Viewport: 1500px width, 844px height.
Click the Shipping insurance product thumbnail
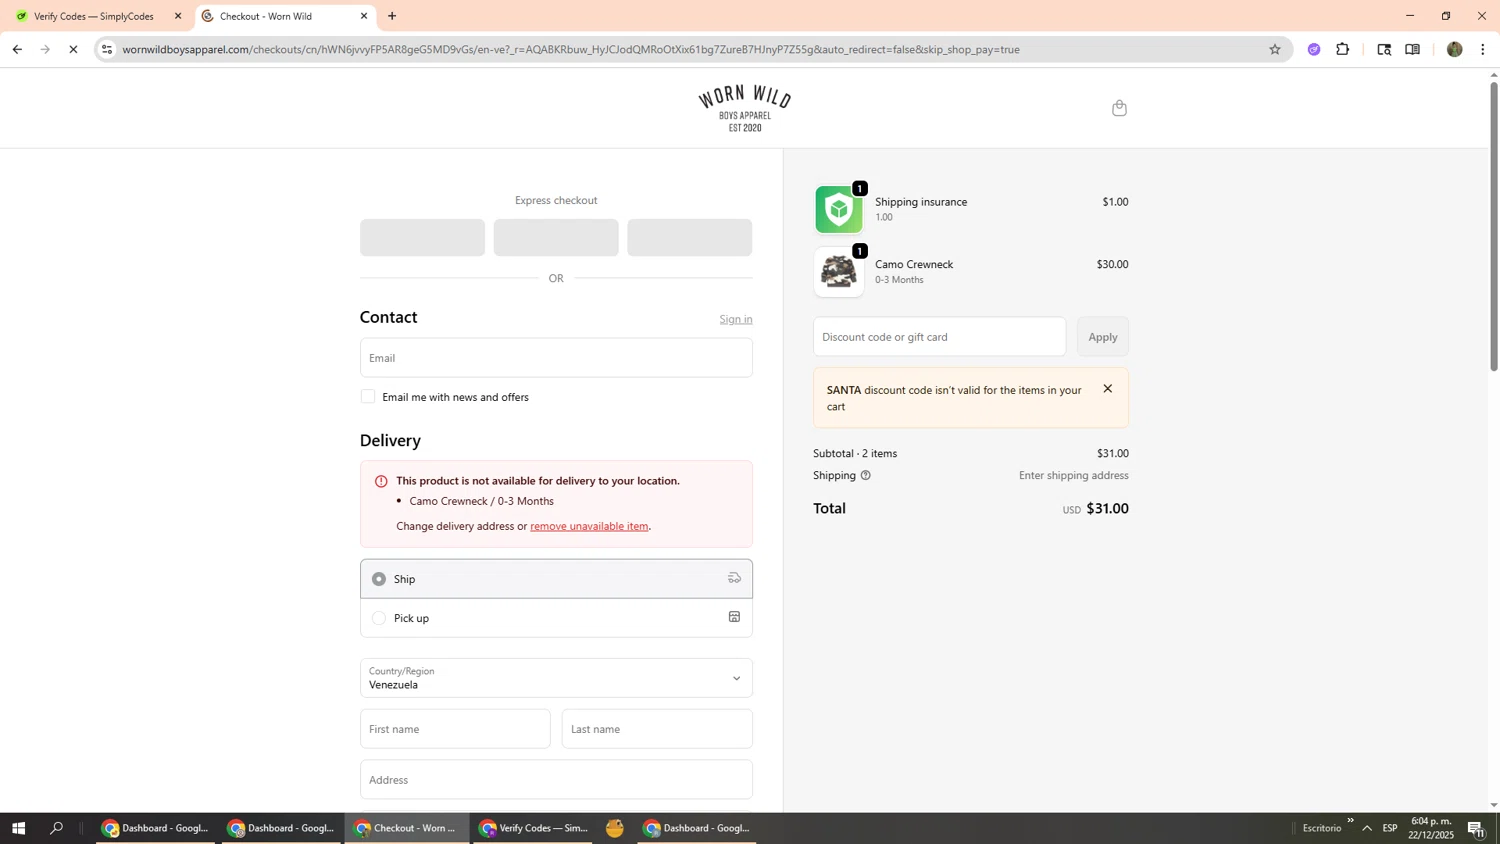click(x=839, y=210)
